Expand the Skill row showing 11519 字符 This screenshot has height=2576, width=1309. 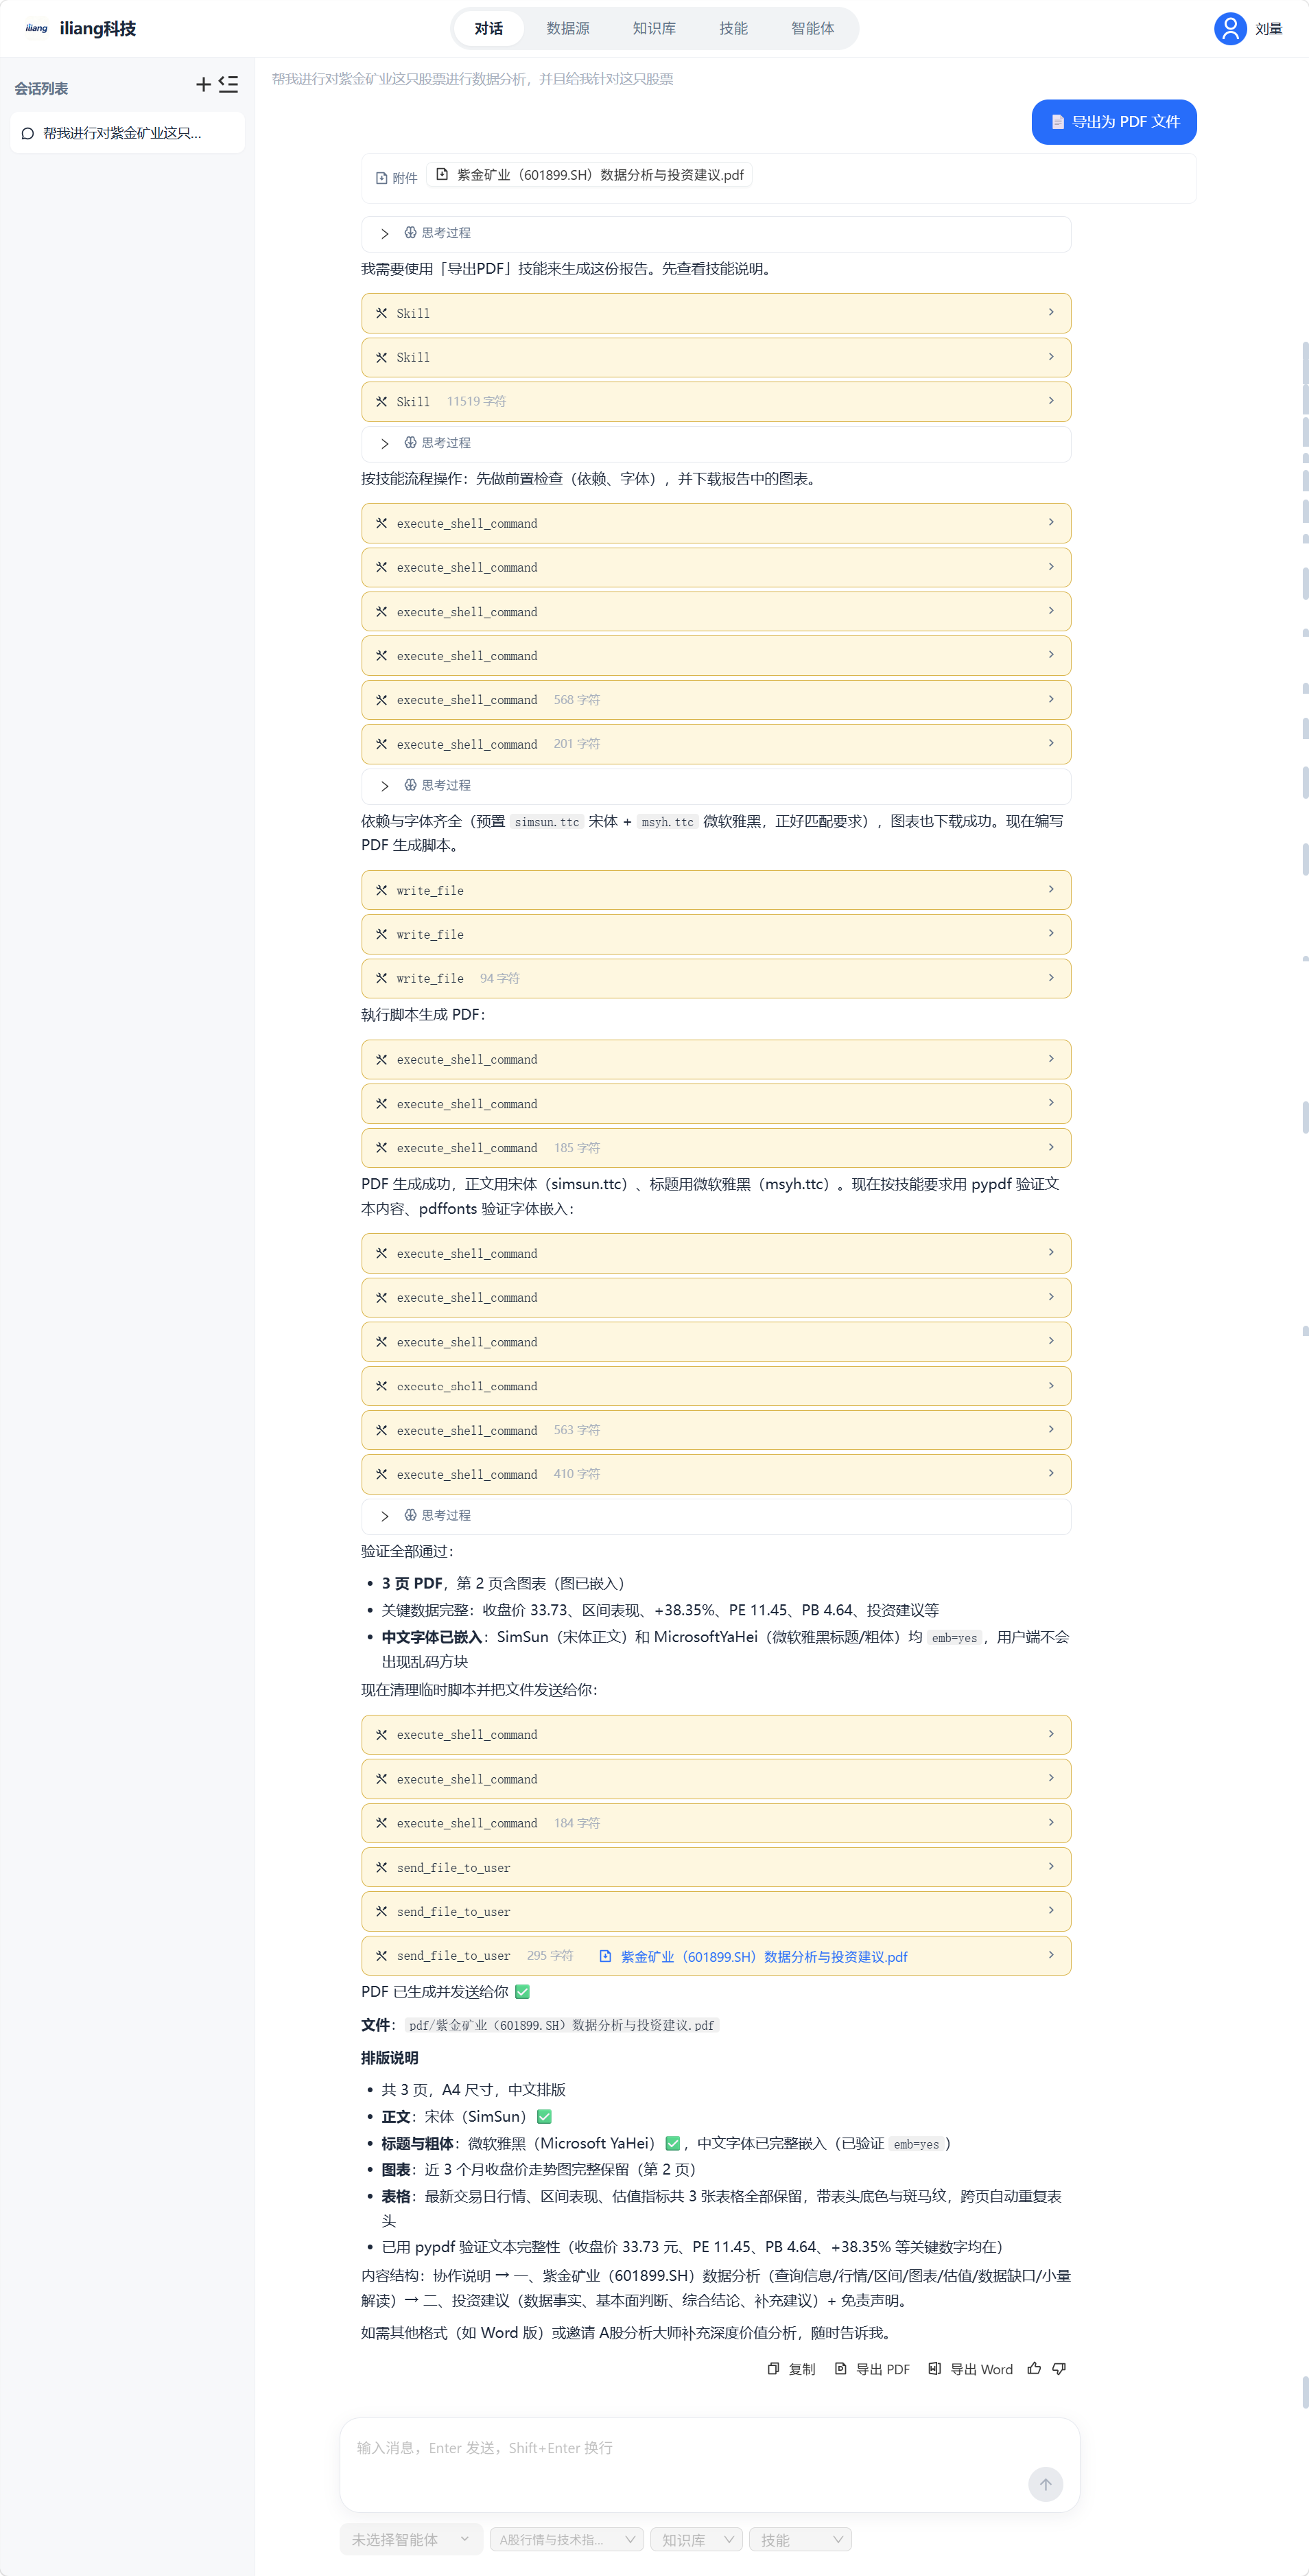pyautogui.click(x=716, y=401)
